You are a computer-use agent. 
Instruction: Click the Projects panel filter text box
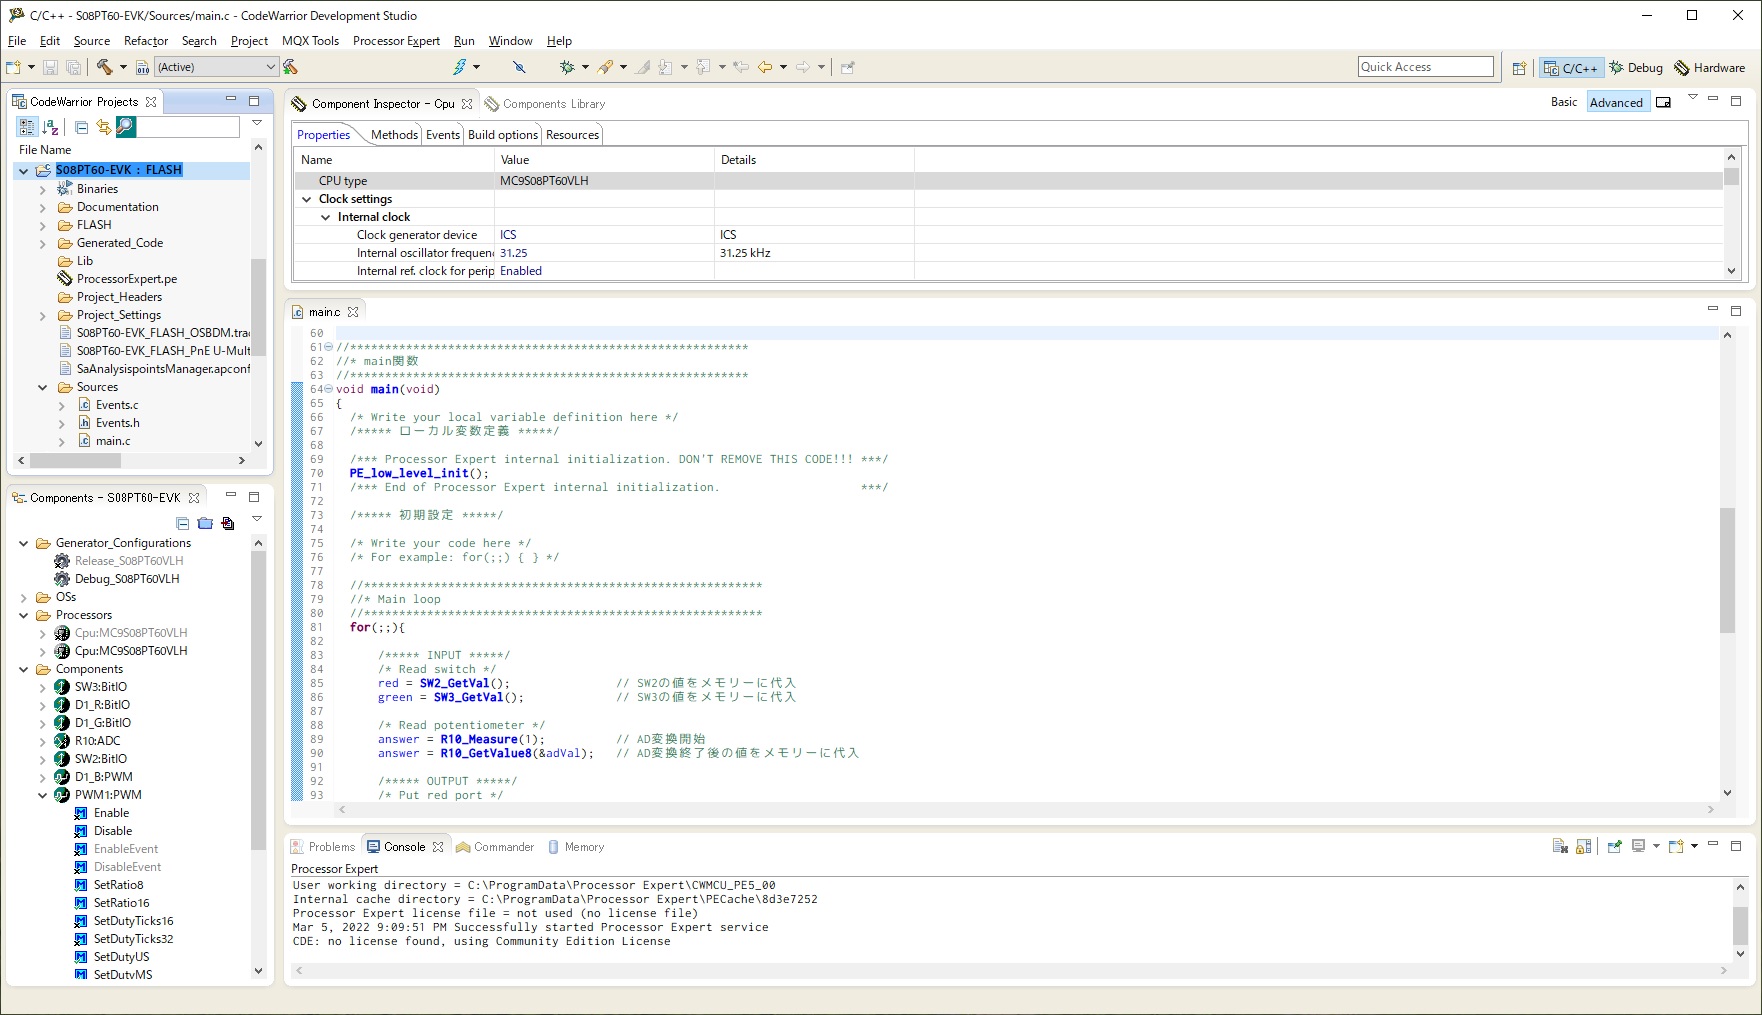[x=187, y=126]
